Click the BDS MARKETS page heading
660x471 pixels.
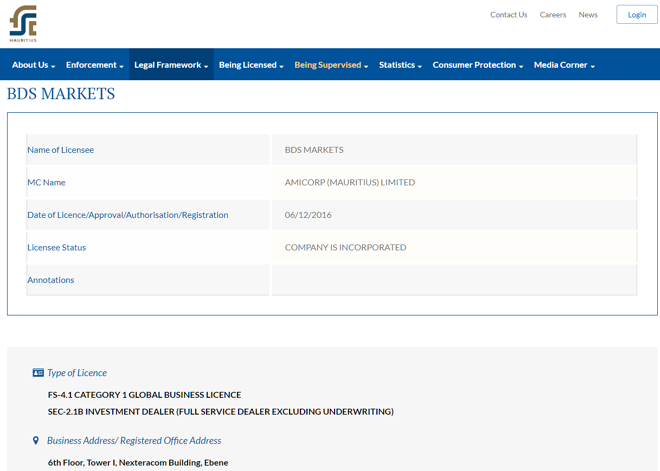pyautogui.click(x=61, y=93)
